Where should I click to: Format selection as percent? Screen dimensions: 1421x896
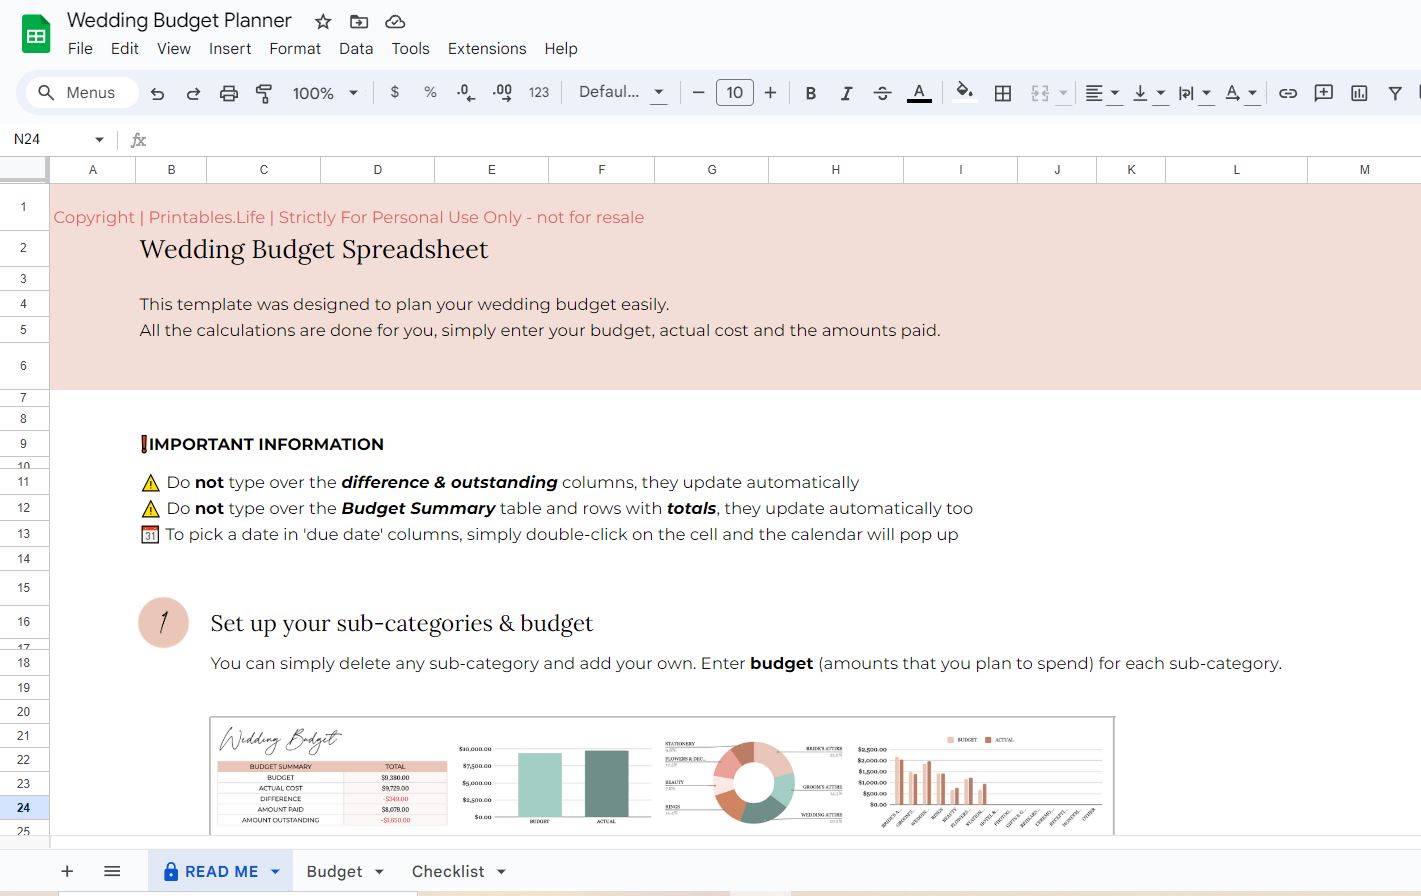click(x=429, y=92)
